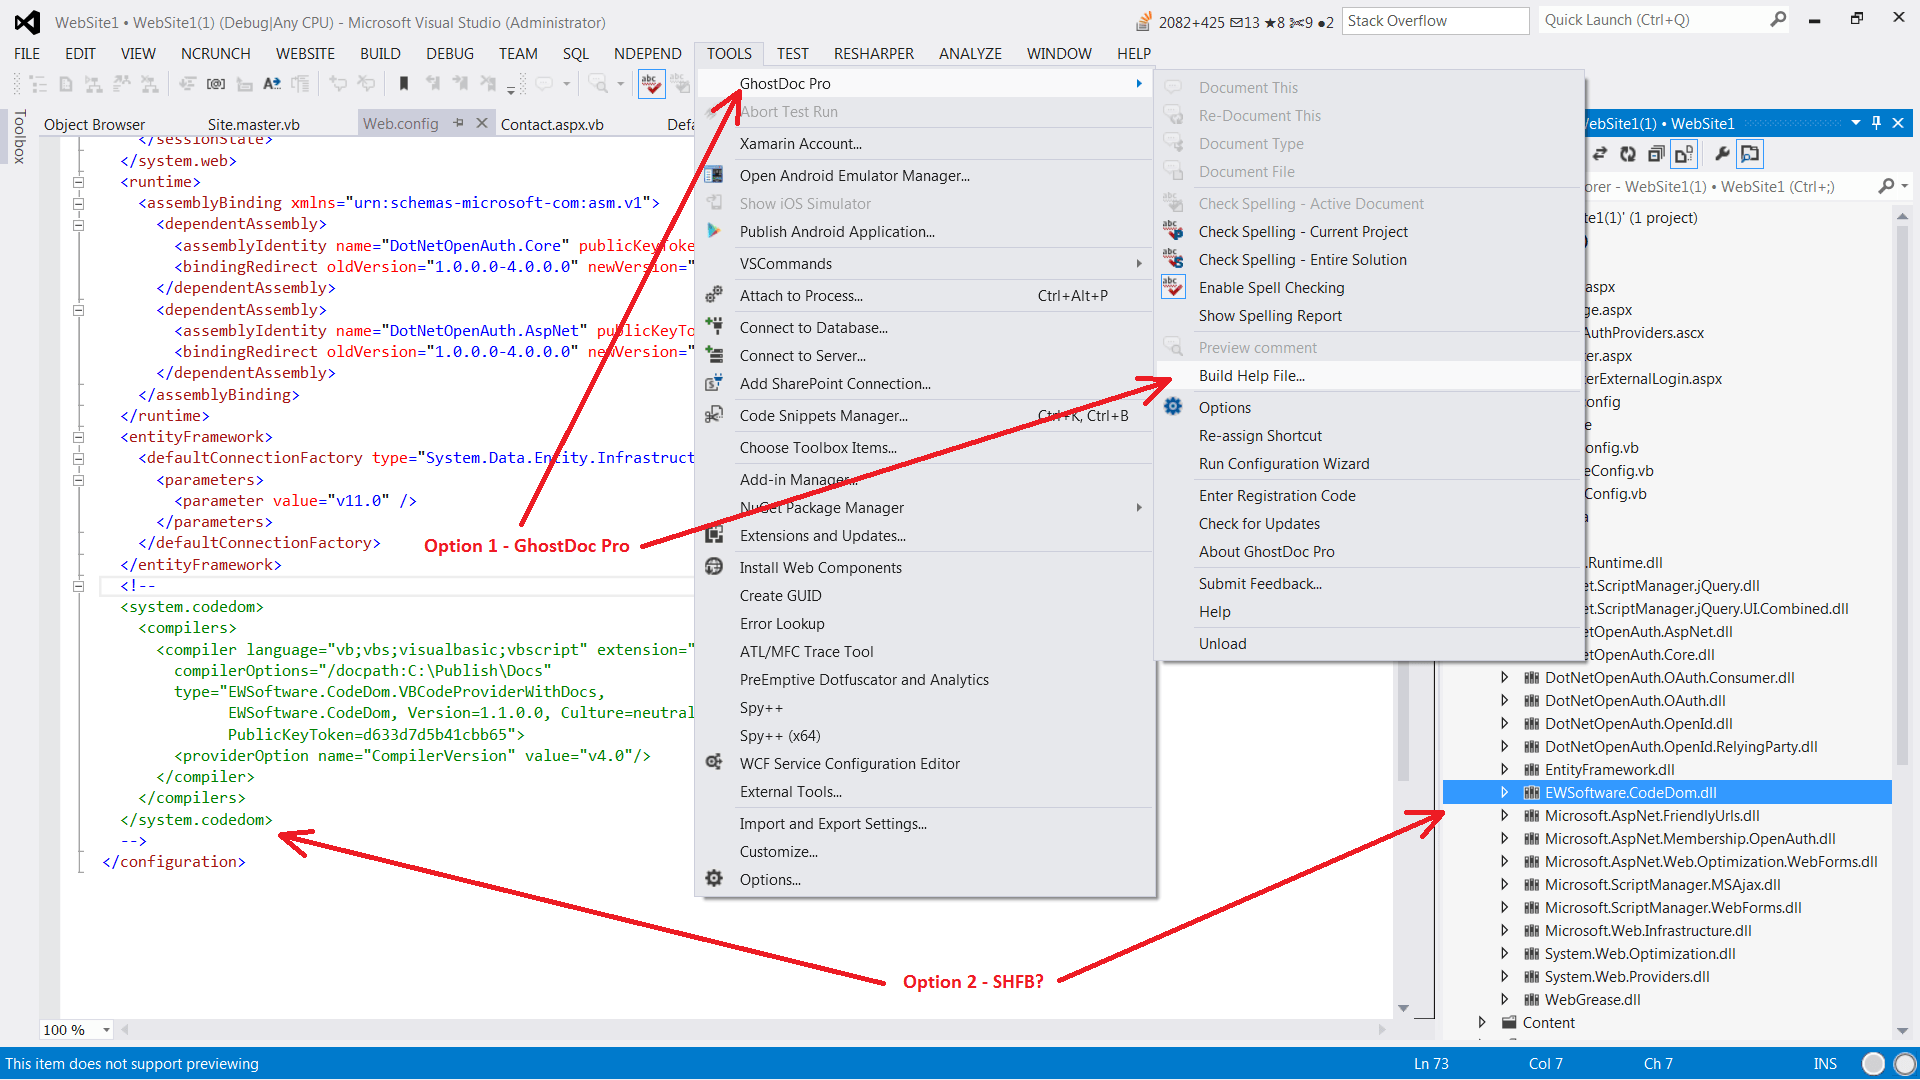Click the Attach to Process icon
The width and height of the screenshot is (1920, 1080).
[714, 295]
